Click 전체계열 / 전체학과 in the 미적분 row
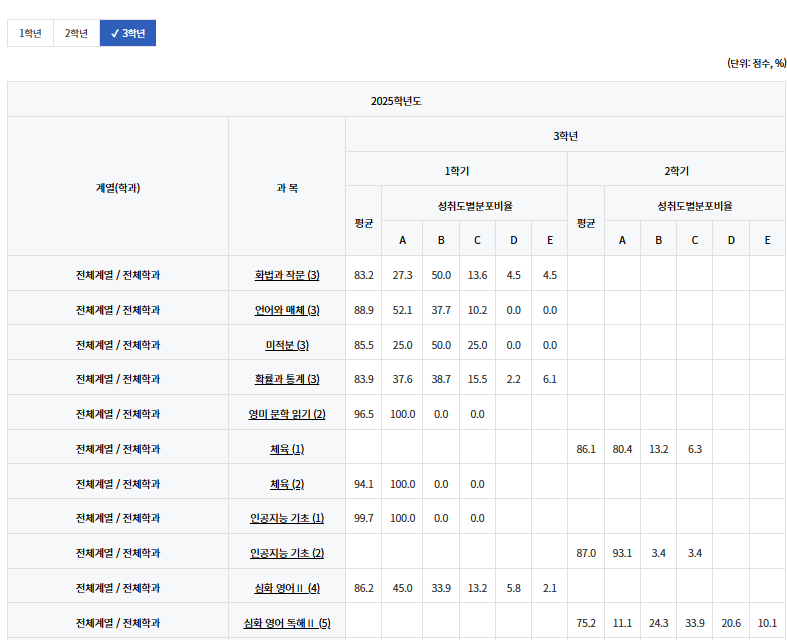The height and width of the screenshot is (640, 787). pos(118,345)
